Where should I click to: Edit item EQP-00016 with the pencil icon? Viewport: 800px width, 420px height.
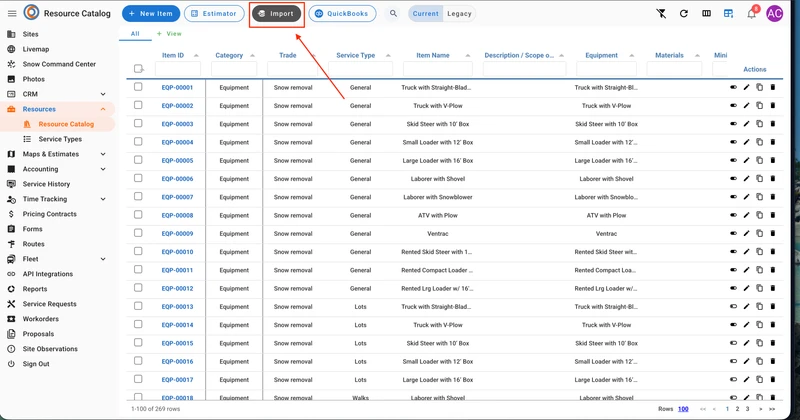[x=746, y=361]
